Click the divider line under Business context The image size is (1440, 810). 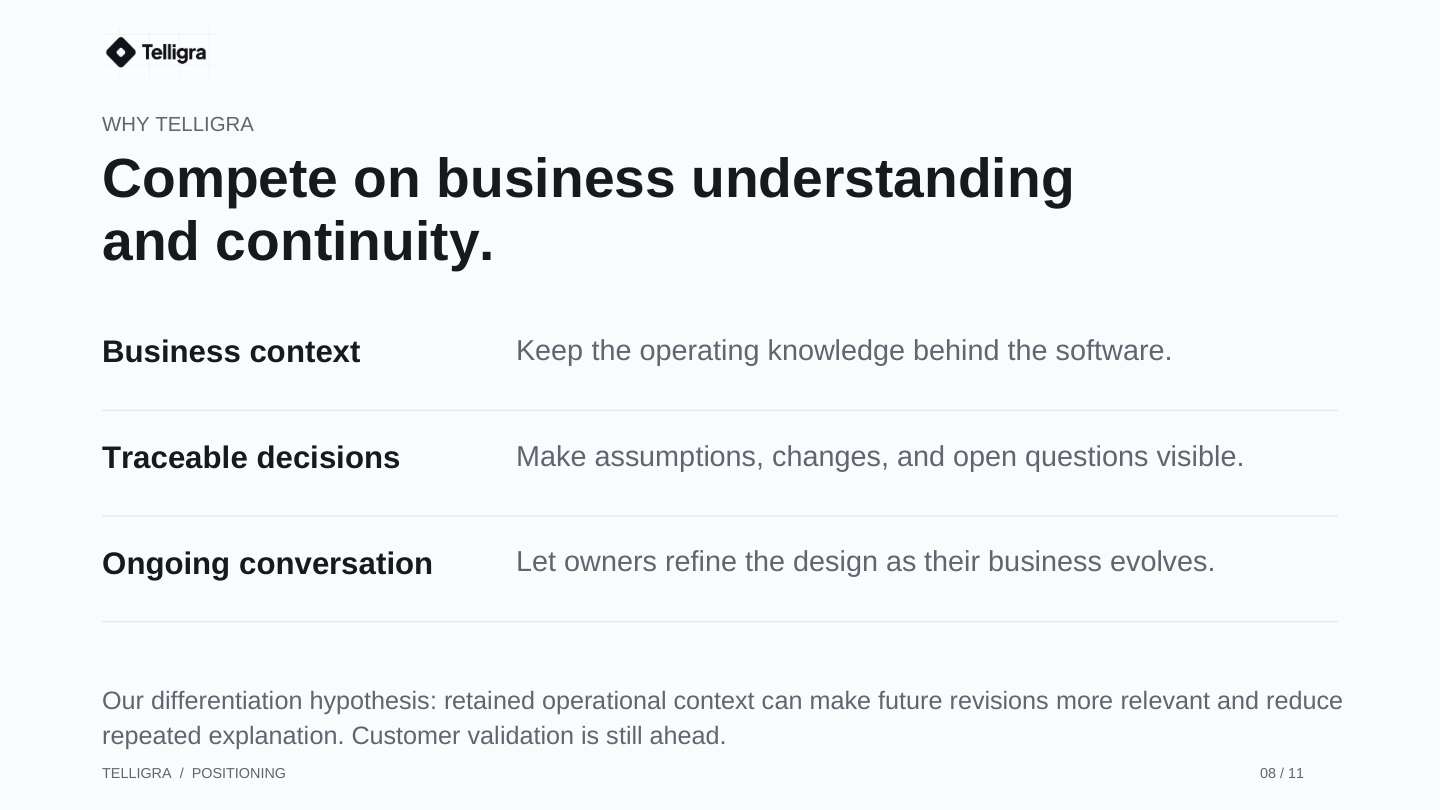tap(720, 410)
